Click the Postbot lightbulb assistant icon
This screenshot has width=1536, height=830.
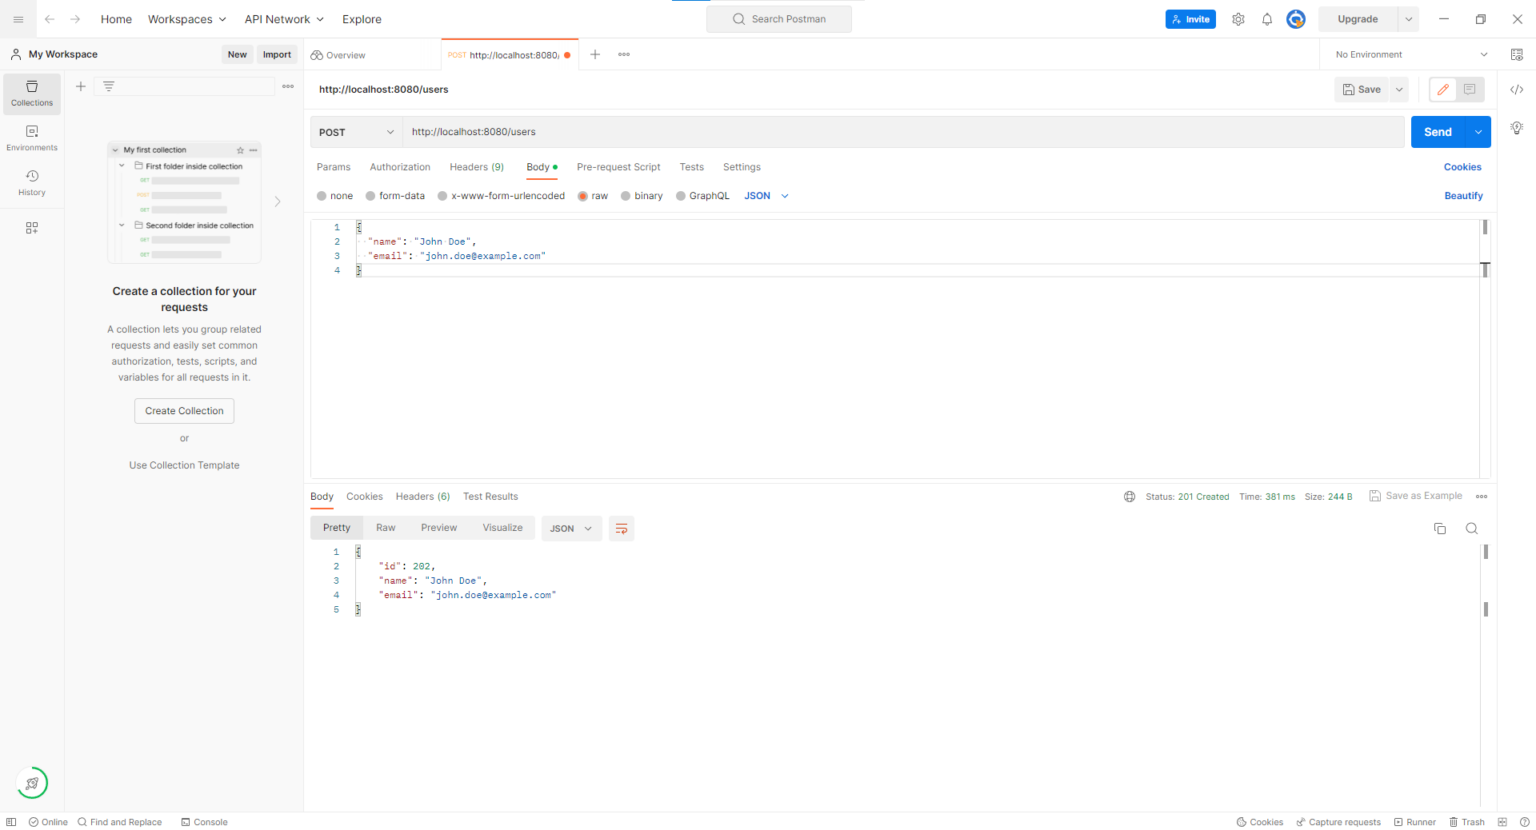pos(1516,127)
